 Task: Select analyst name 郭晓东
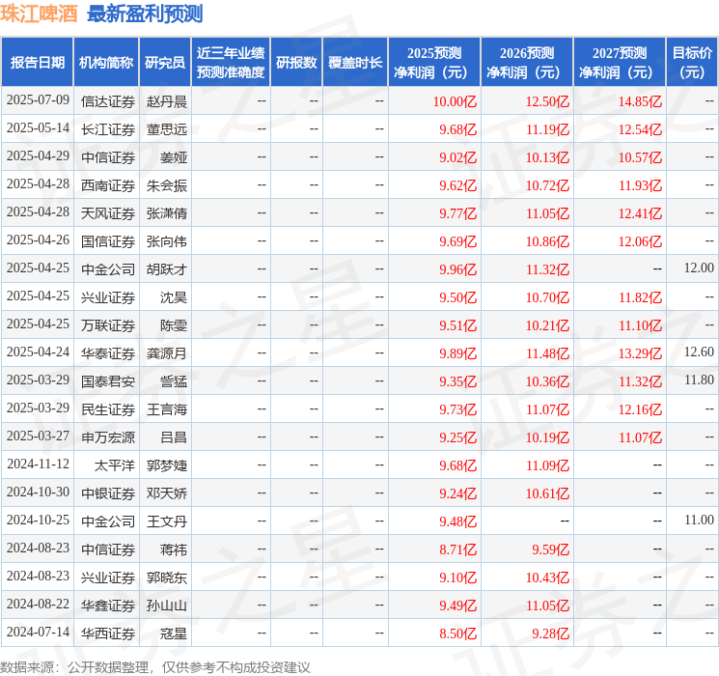pyautogui.click(x=166, y=577)
